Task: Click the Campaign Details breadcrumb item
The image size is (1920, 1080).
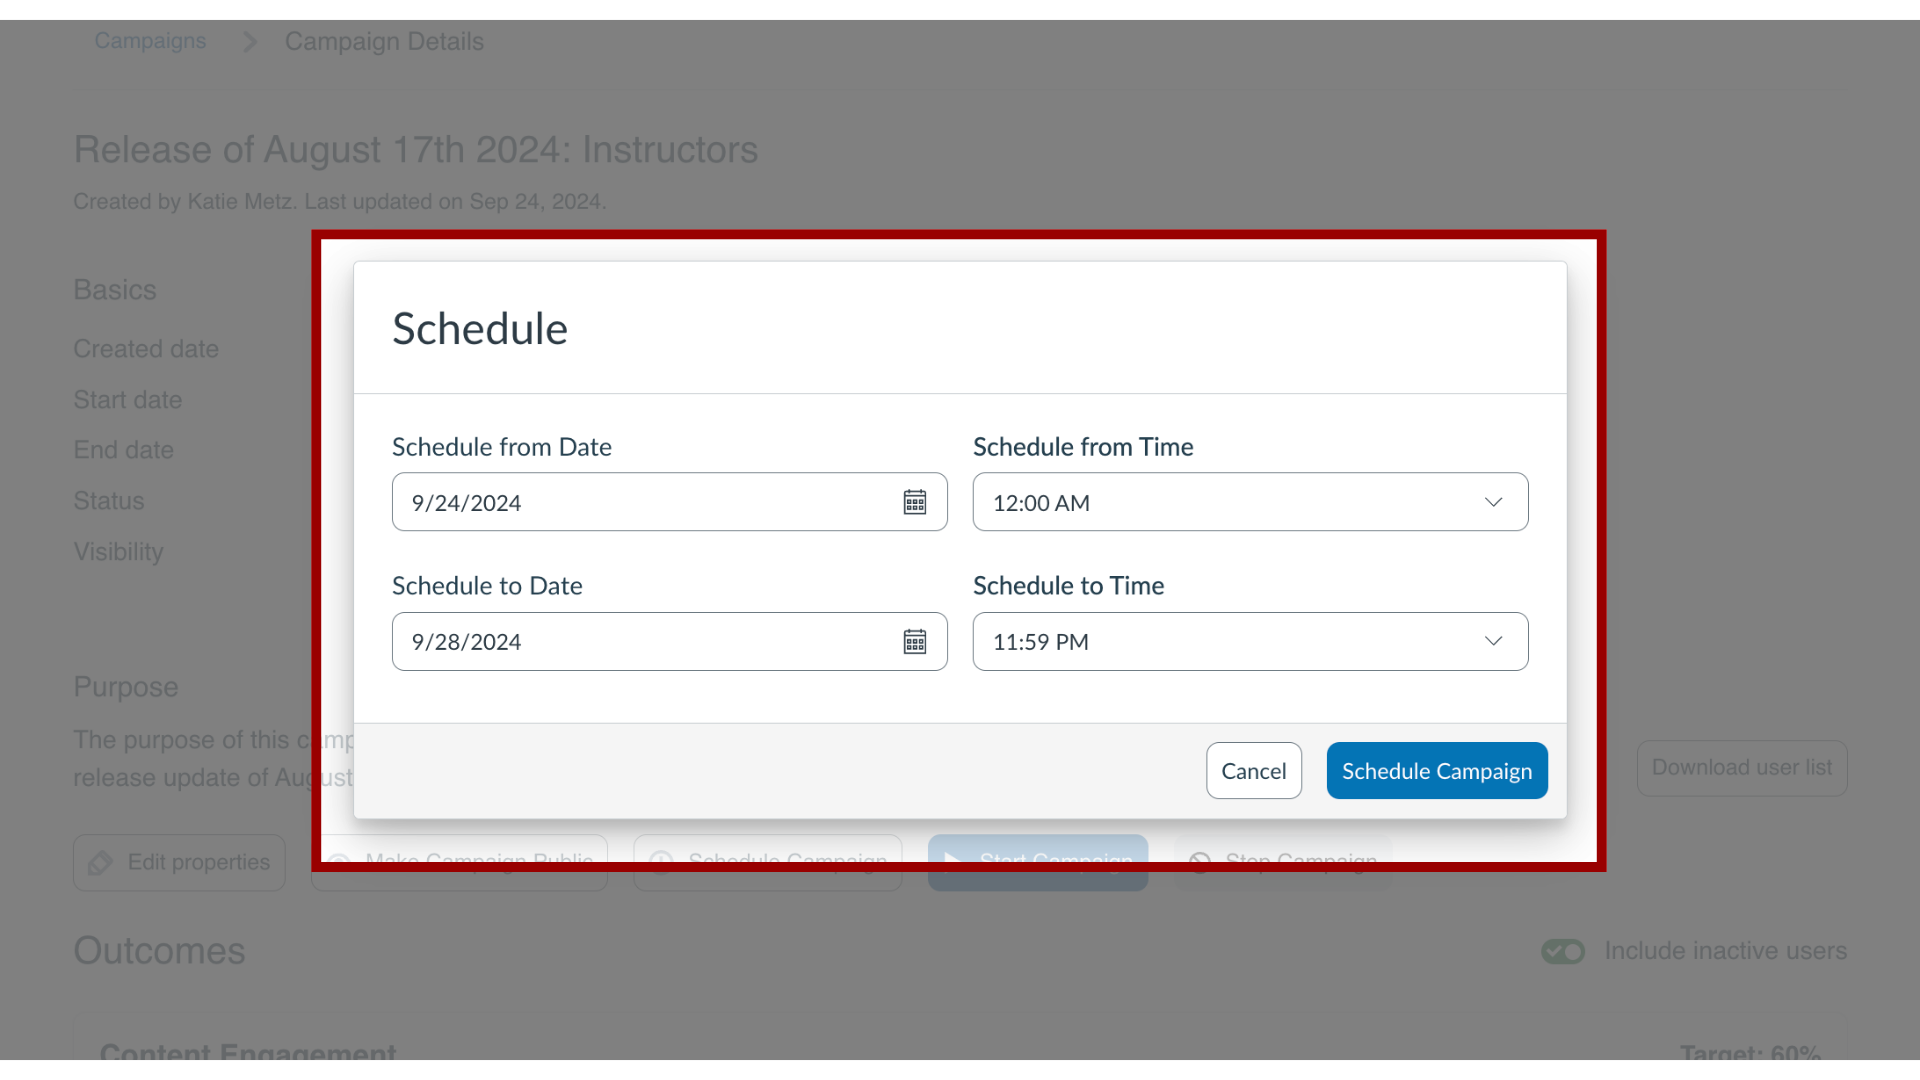Action: coord(384,41)
